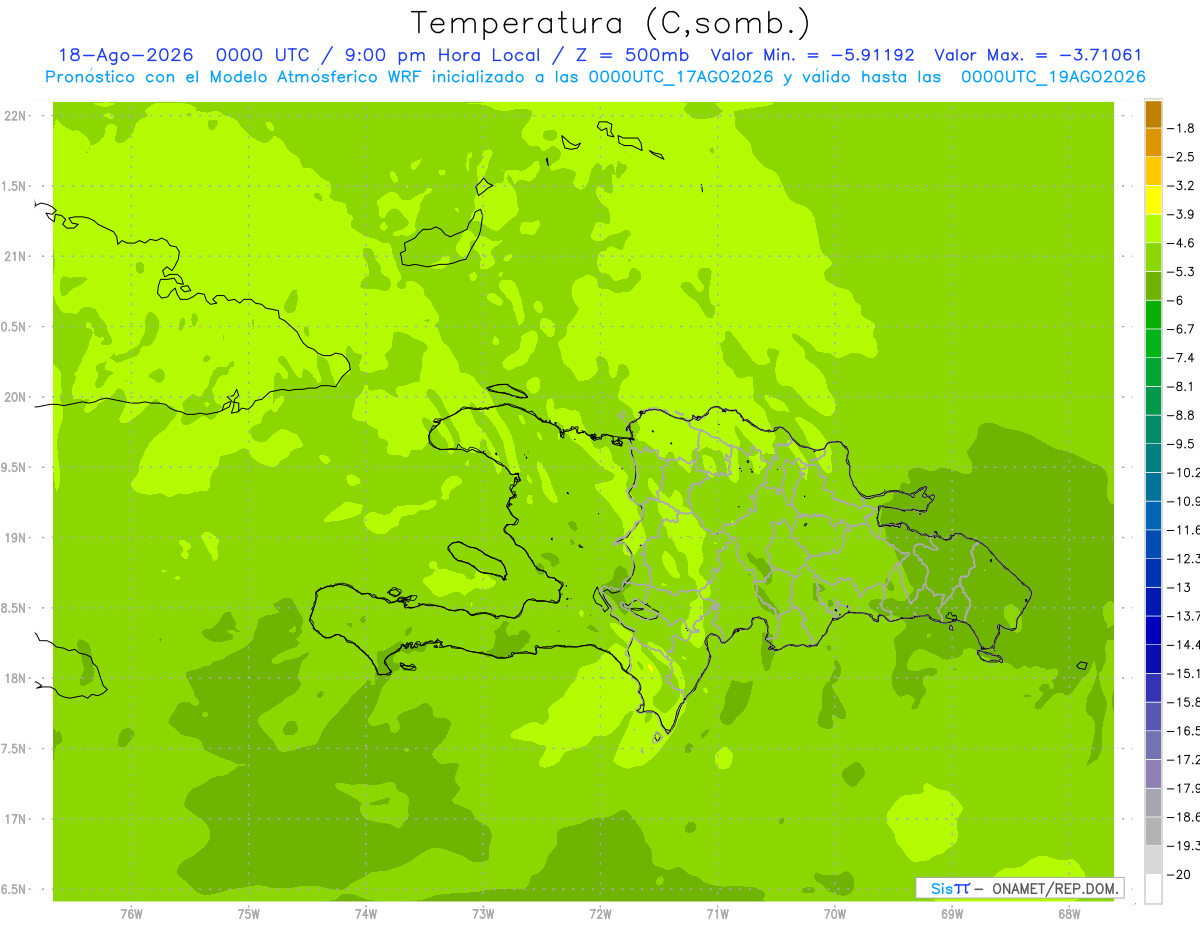Click the '70W' longitude axis label
The width and height of the screenshot is (1200, 927).
pyautogui.click(x=835, y=914)
